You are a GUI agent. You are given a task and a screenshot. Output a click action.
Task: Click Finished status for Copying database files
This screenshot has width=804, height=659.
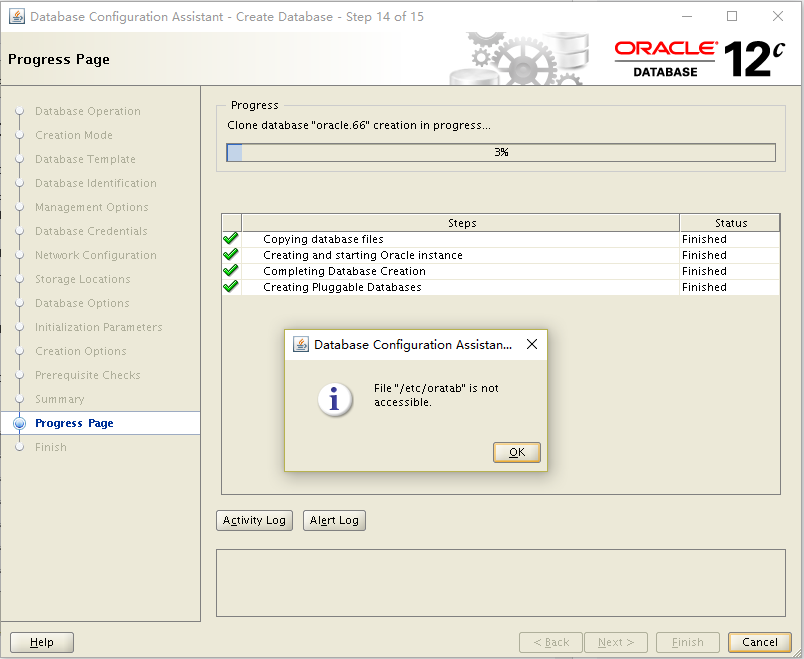click(x=704, y=239)
